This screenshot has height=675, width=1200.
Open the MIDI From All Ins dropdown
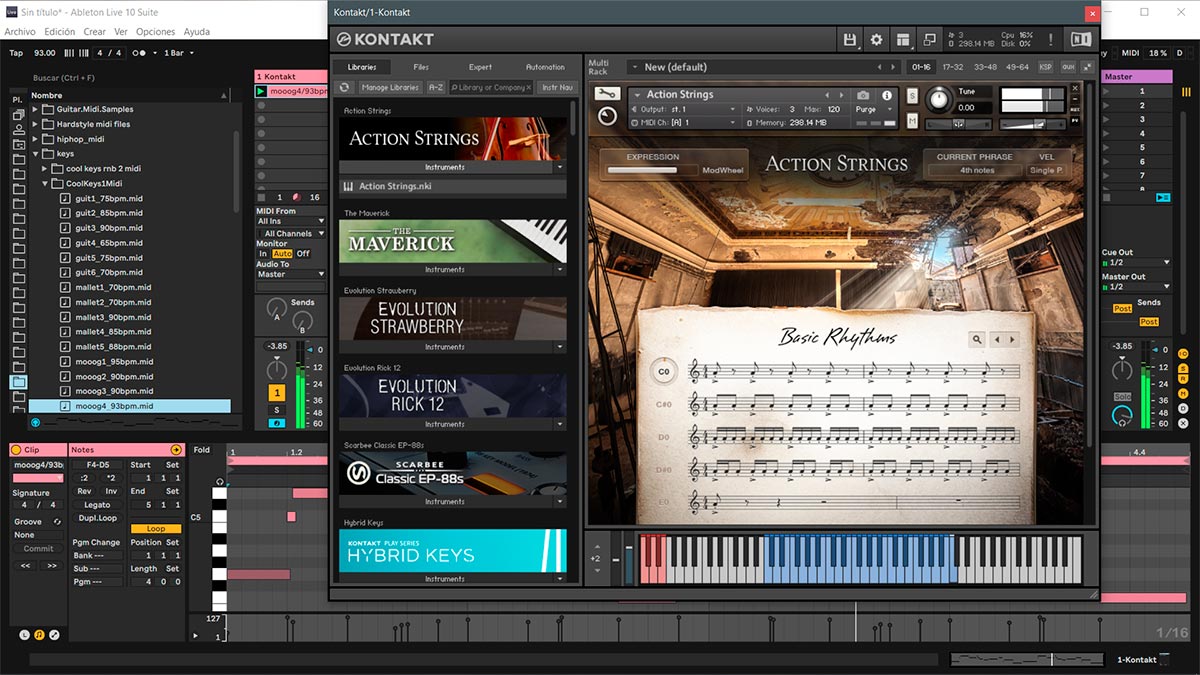tap(290, 222)
